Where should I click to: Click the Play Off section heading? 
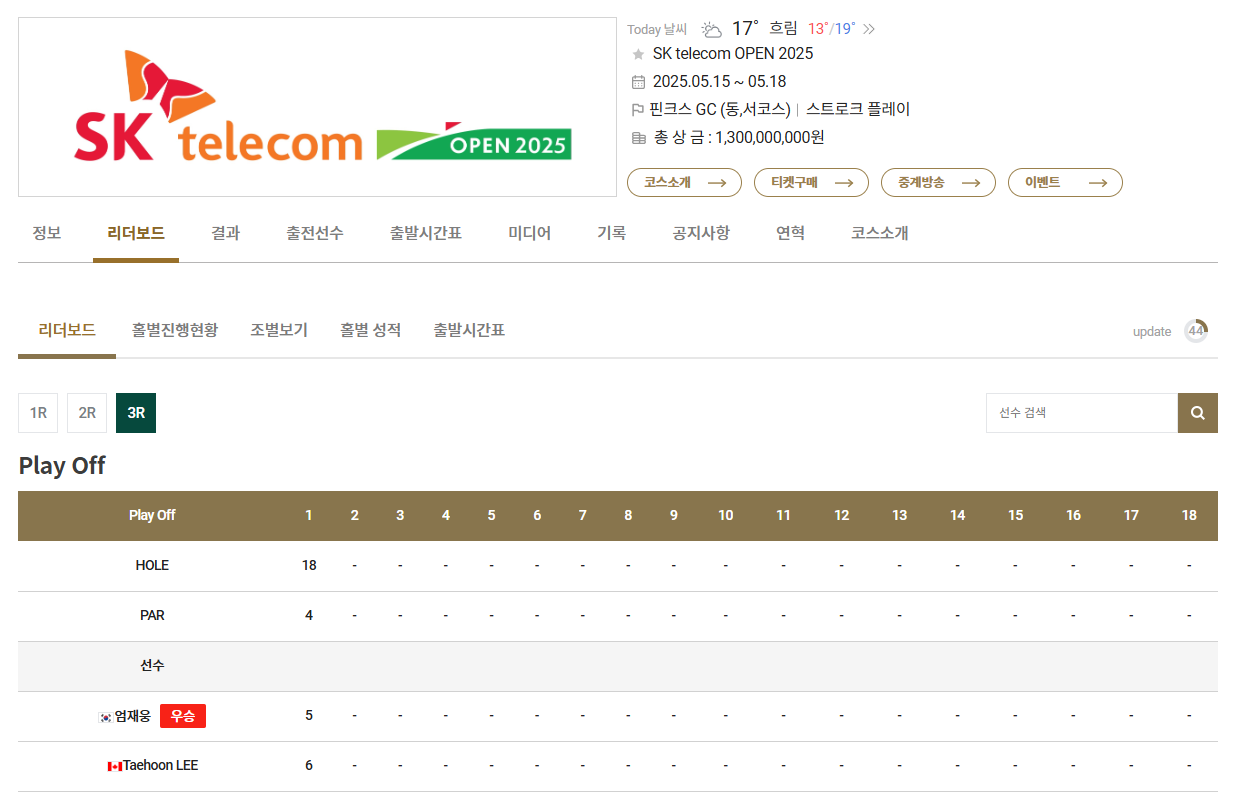click(62, 466)
